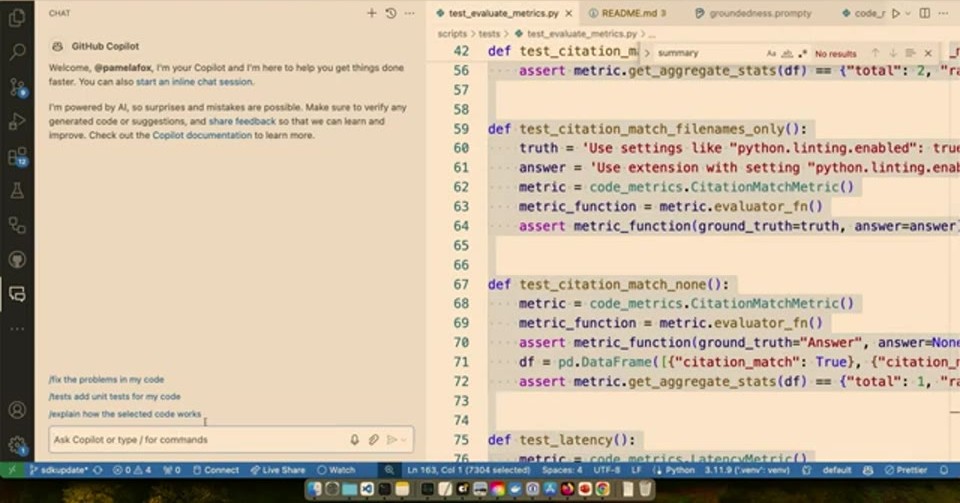Viewport: 960px width, 503px height.
Task: Click the Watch status bar item
Action: (x=336, y=470)
